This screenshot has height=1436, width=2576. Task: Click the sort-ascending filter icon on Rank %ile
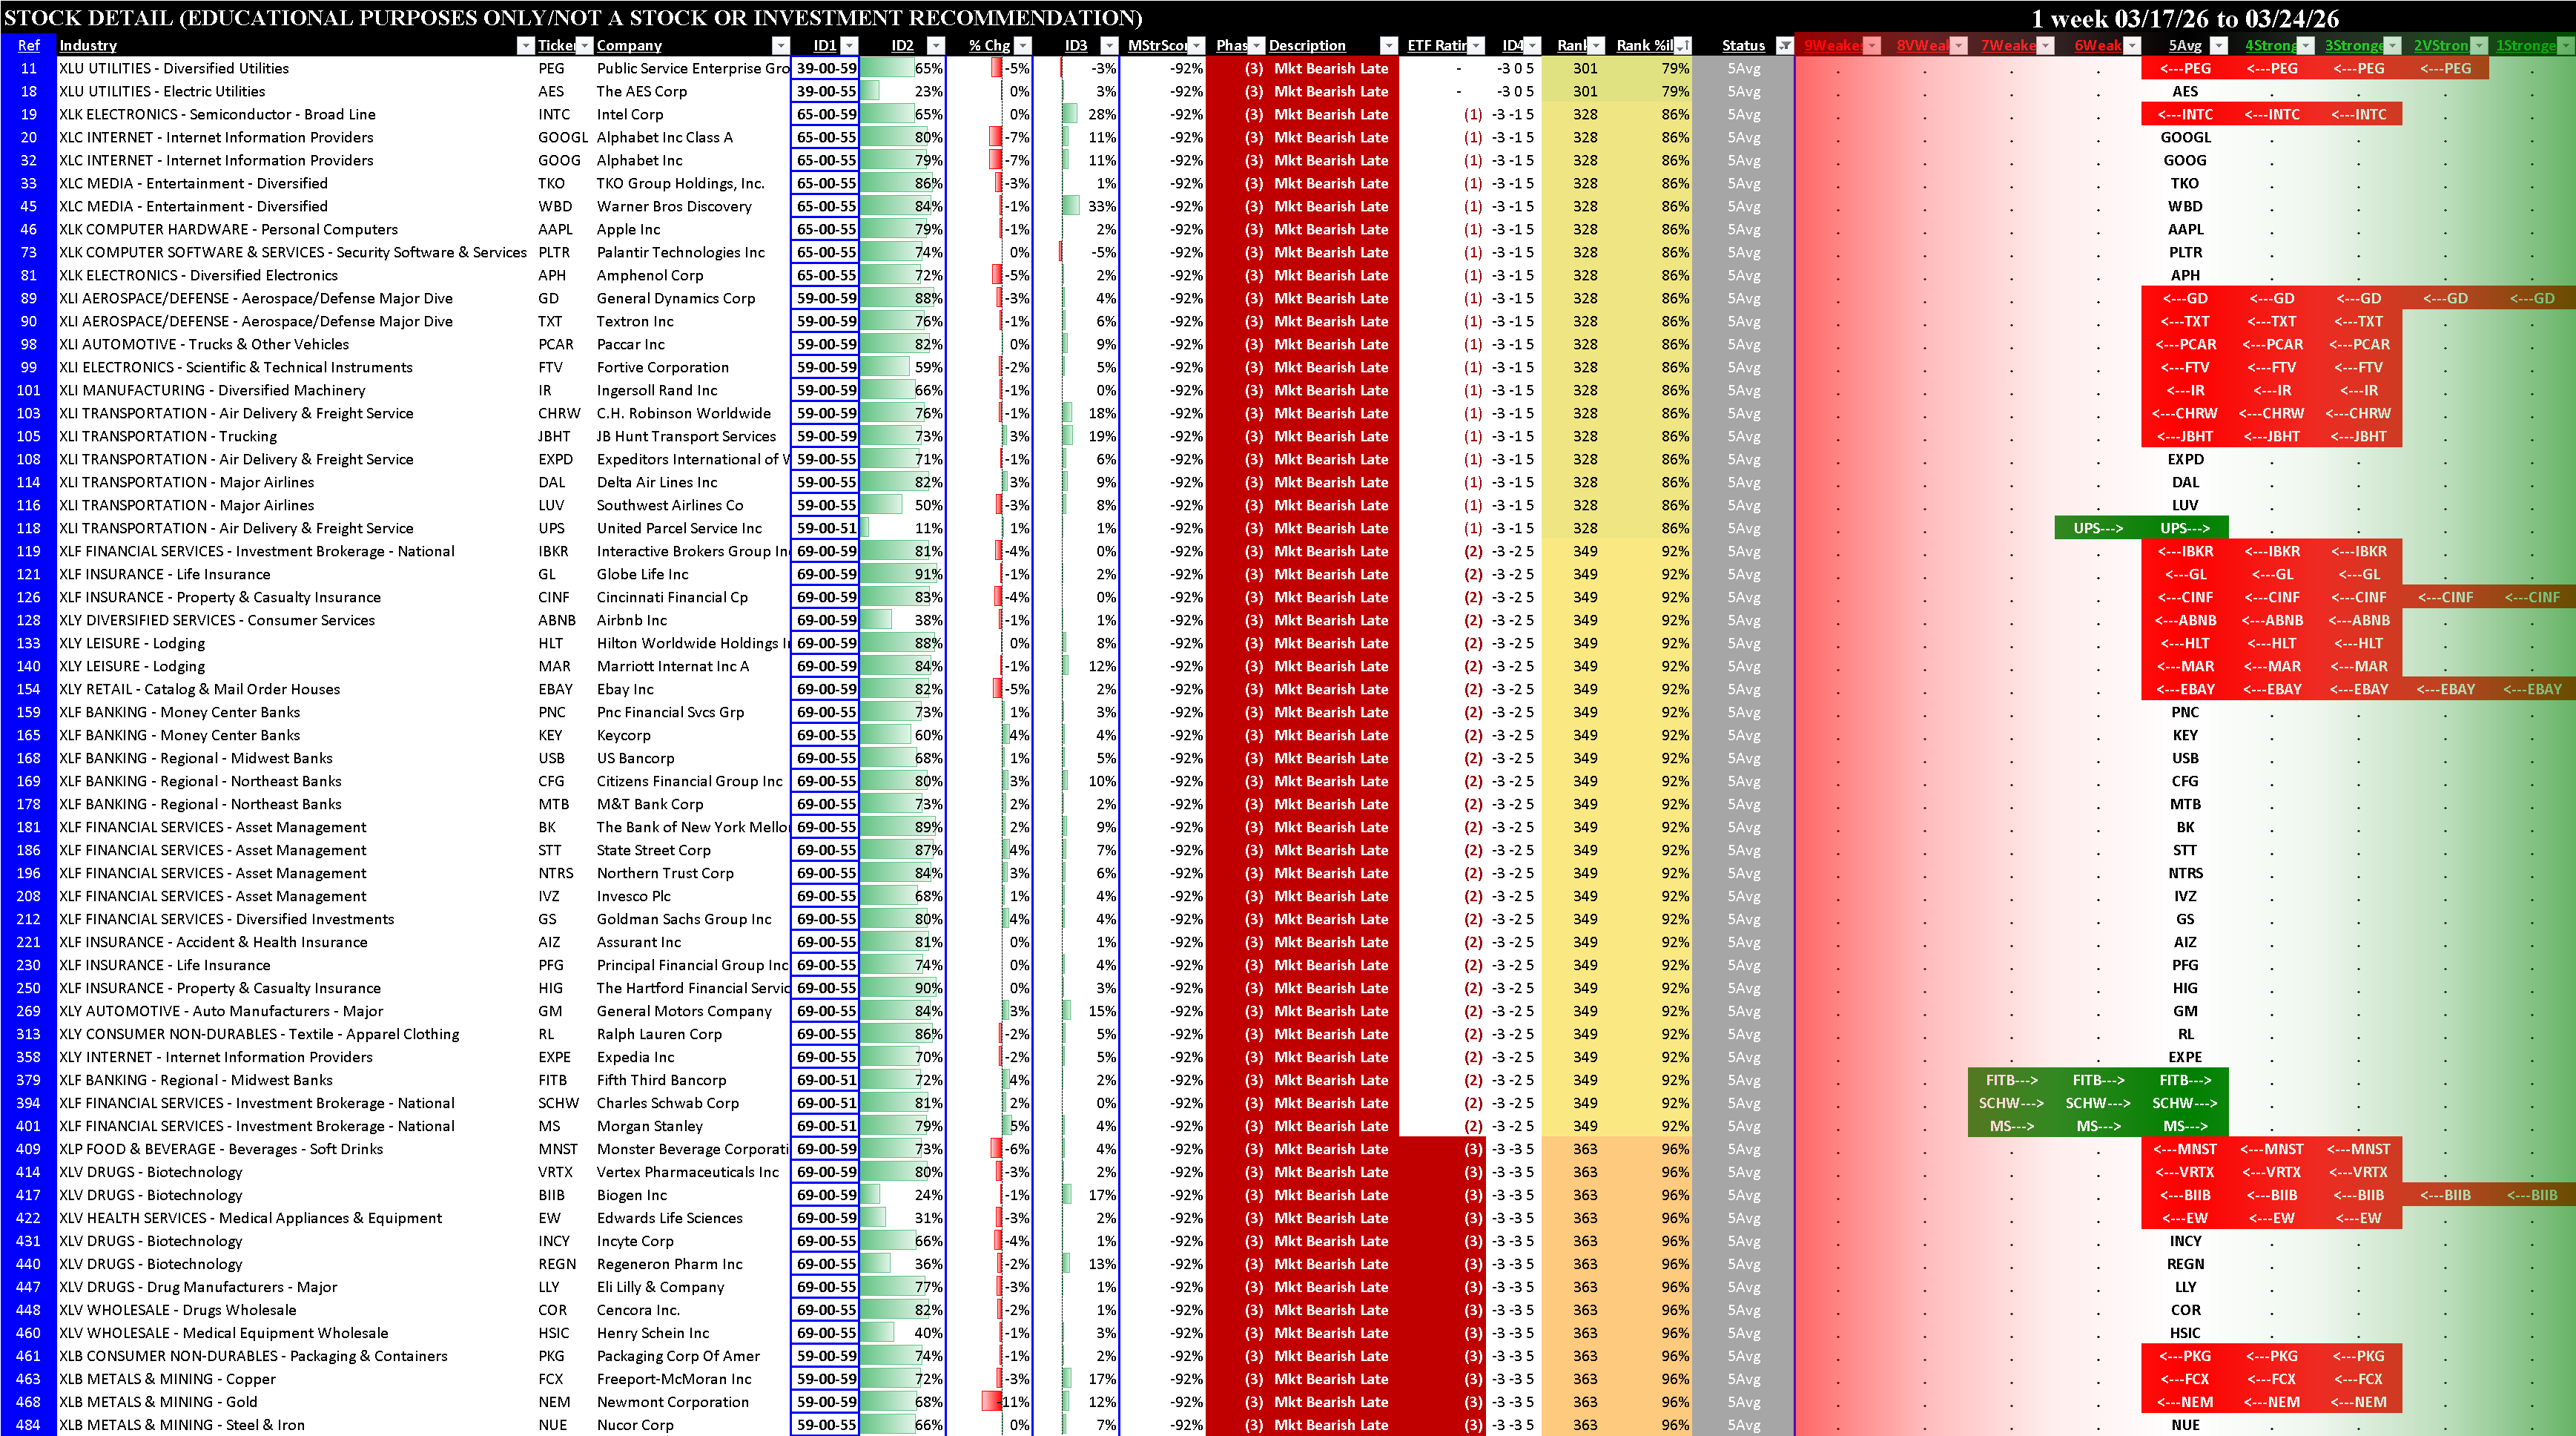tap(1684, 45)
